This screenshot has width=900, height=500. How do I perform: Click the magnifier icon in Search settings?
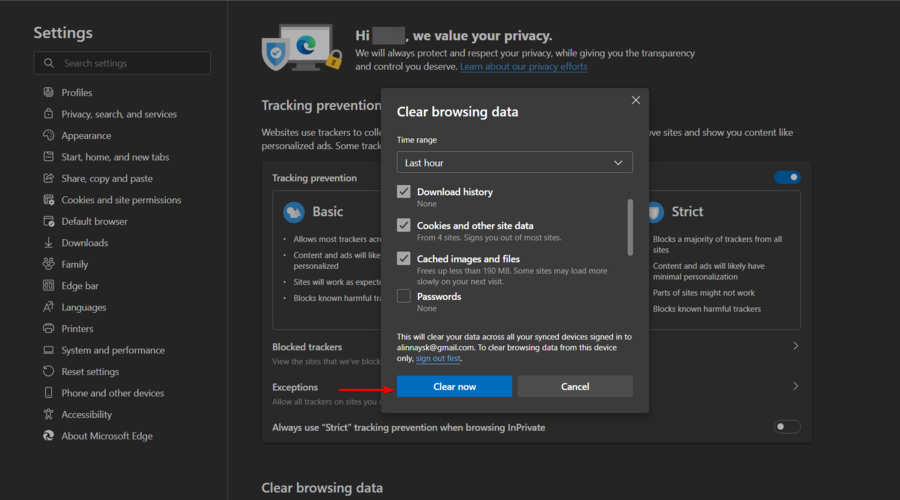49,63
